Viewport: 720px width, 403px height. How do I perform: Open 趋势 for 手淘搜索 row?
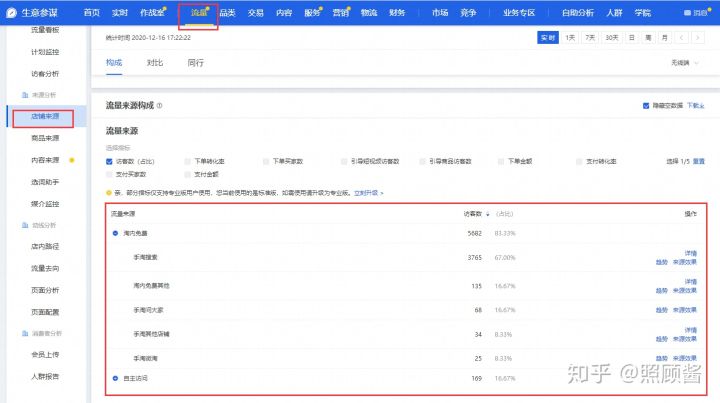[x=662, y=262]
